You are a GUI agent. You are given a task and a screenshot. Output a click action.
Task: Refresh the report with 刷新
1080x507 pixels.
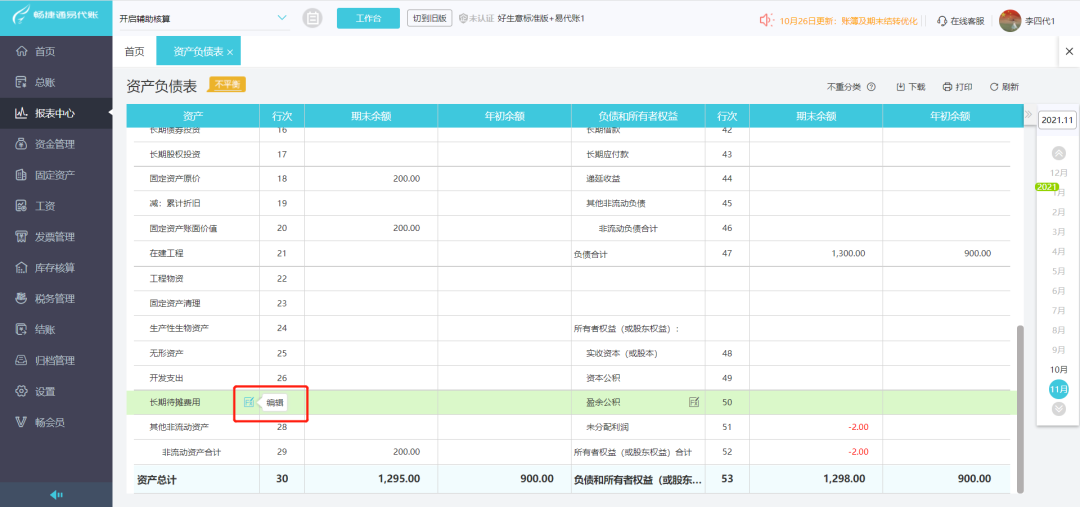[x=1004, y=87]
